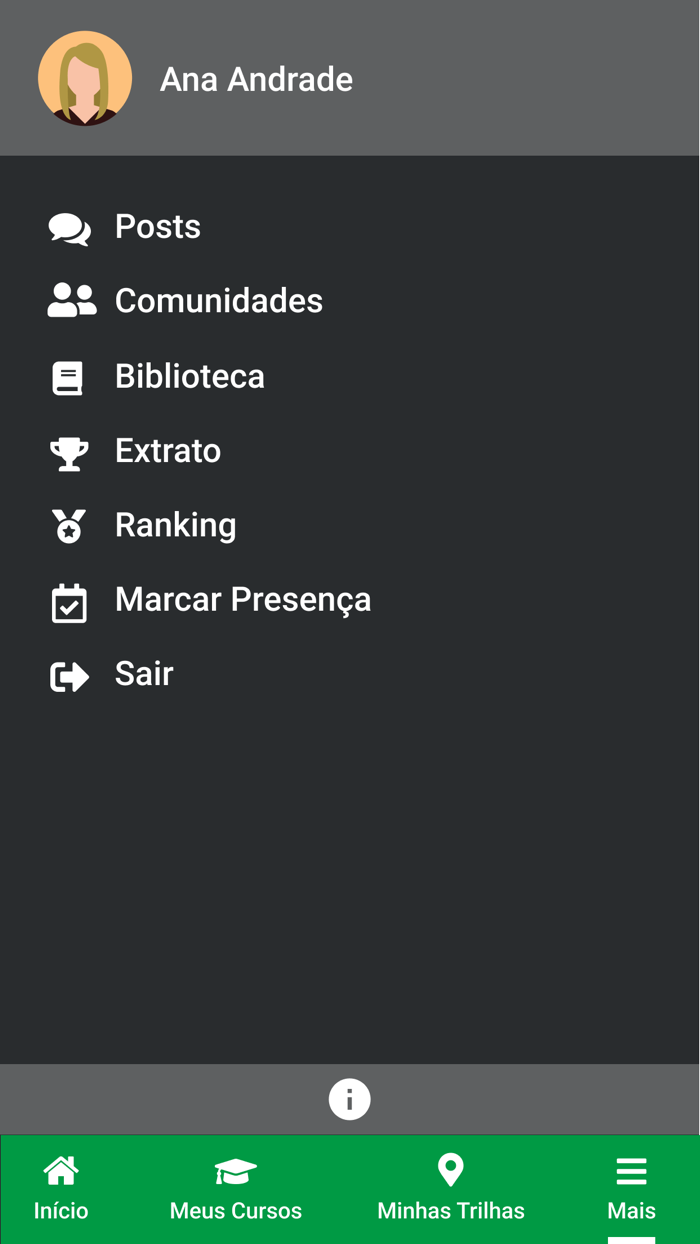This screenshot has width=700, height=1244.
Task: Tap the Meus Cursos graduation cap icon
Action: tap(236, 1170)
